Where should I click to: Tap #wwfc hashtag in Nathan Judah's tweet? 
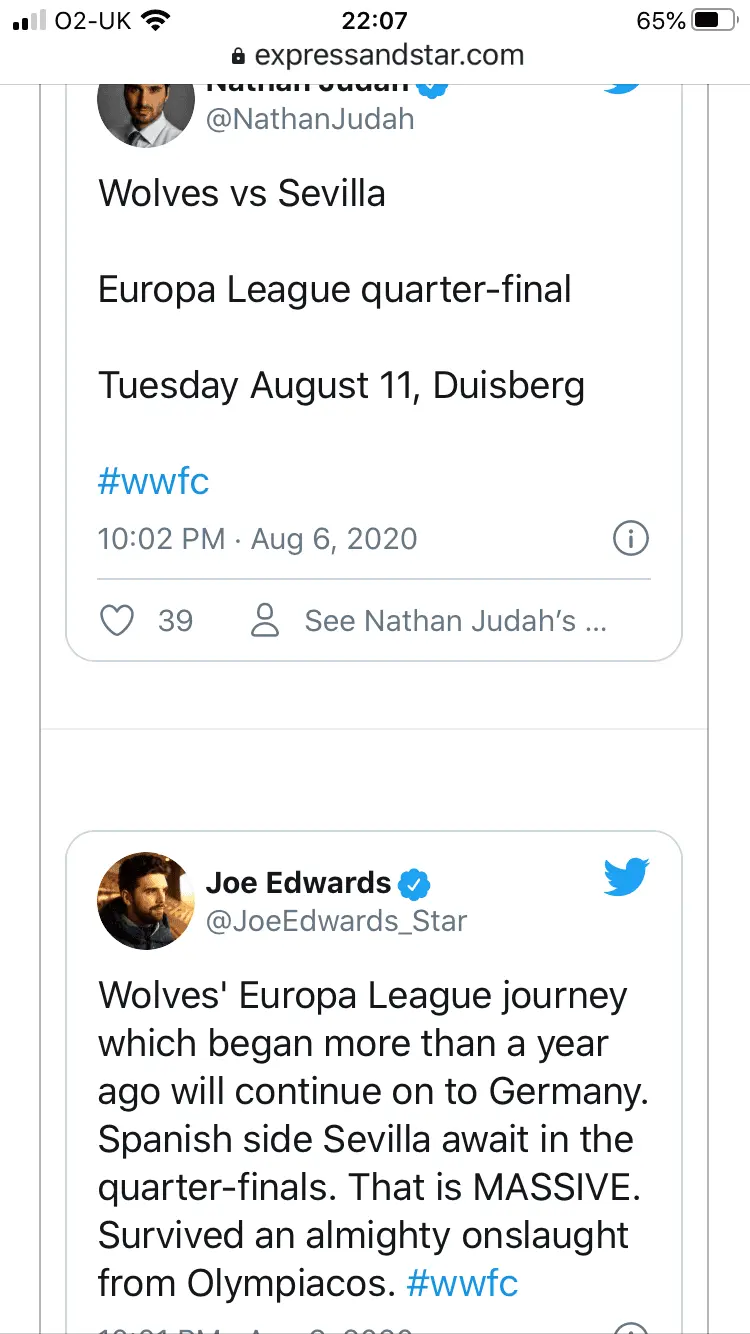154,482
